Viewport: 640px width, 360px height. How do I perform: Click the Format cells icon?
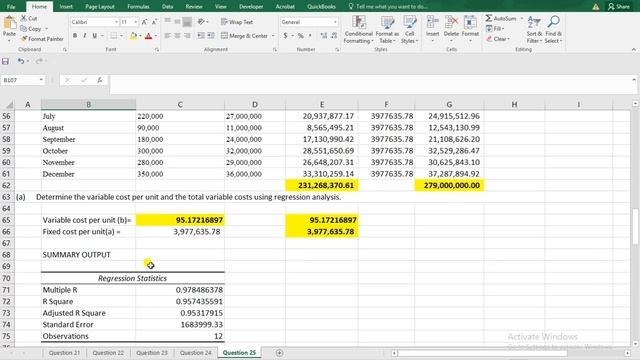pyautogui.click(x=470, y=22)
